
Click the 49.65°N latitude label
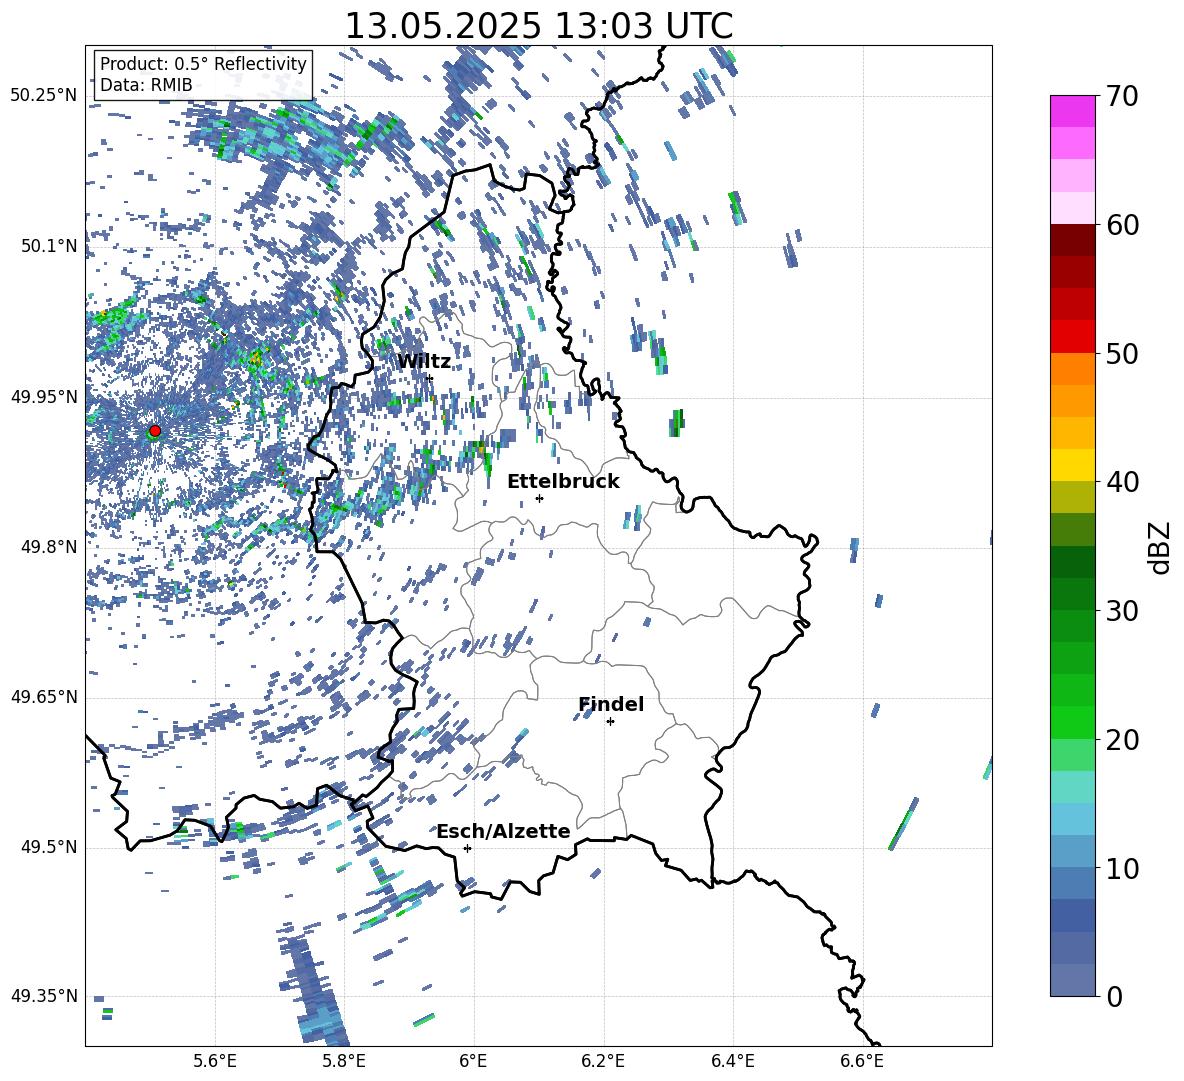click(x=44, y=697)
